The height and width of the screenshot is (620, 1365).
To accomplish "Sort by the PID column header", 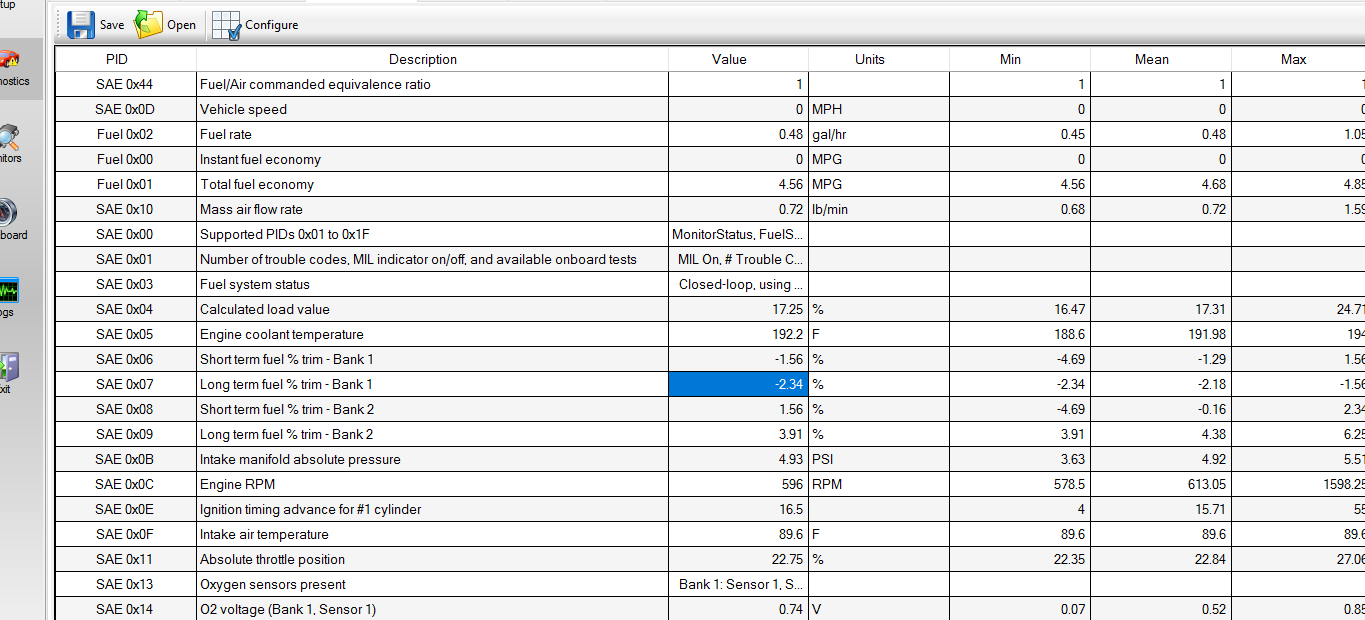I will tap(125, 59).
